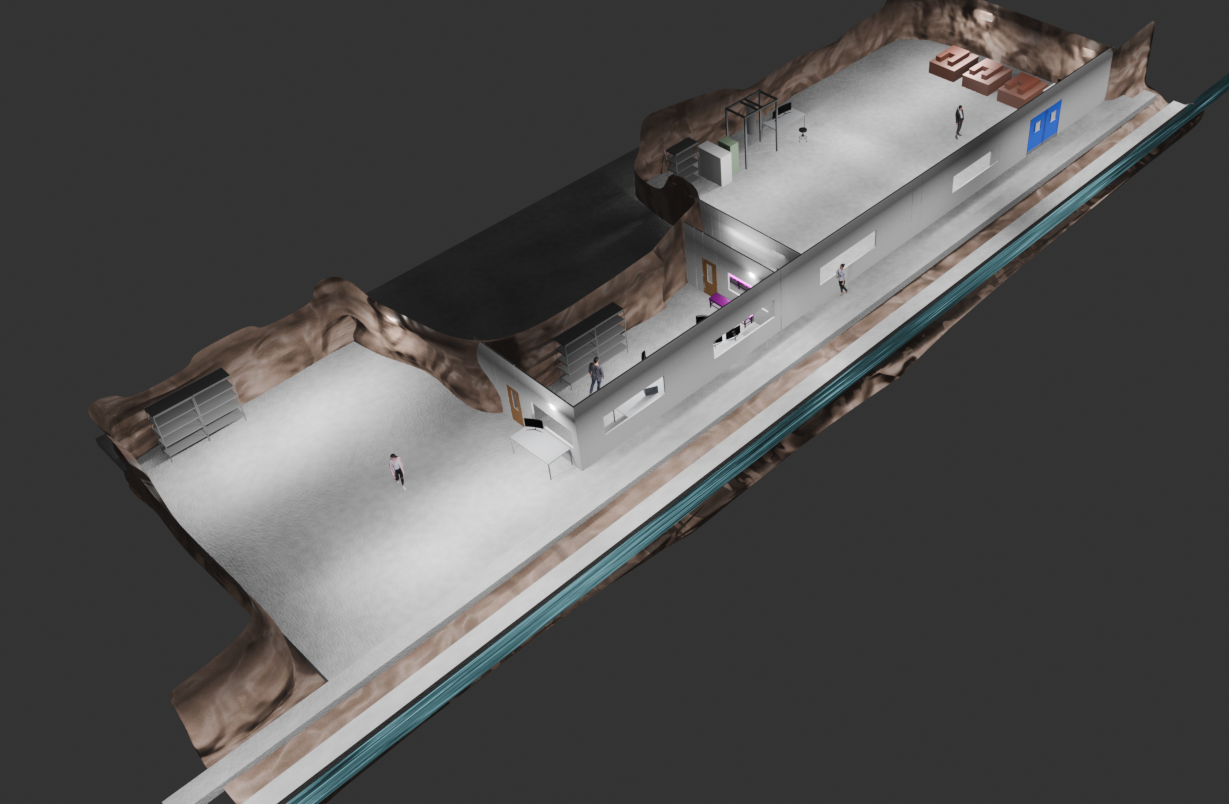Select the copper block nearest the blue door
The image size is (1229, 804).
[1022, 88]
